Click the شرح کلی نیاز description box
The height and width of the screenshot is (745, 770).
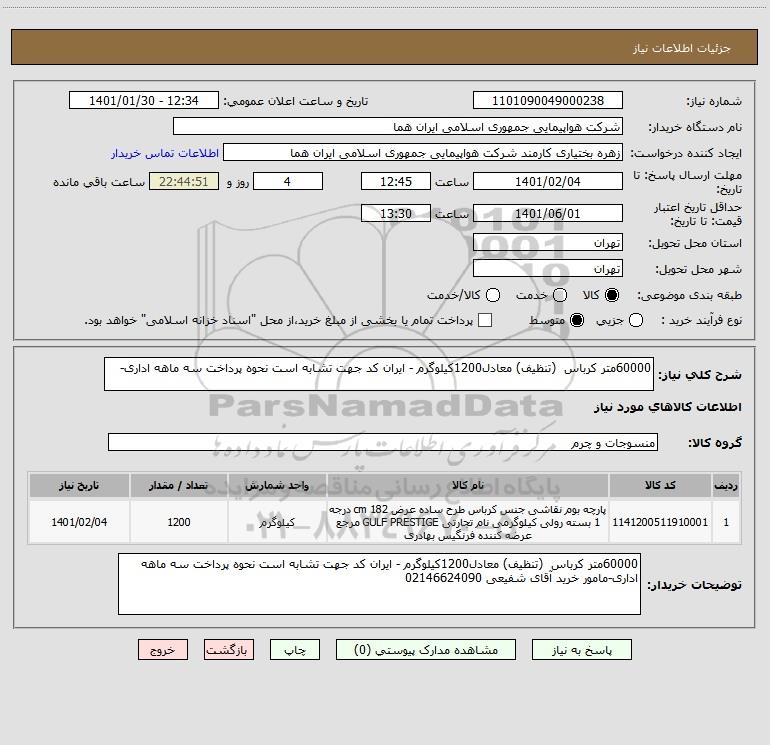pos(379,374)
